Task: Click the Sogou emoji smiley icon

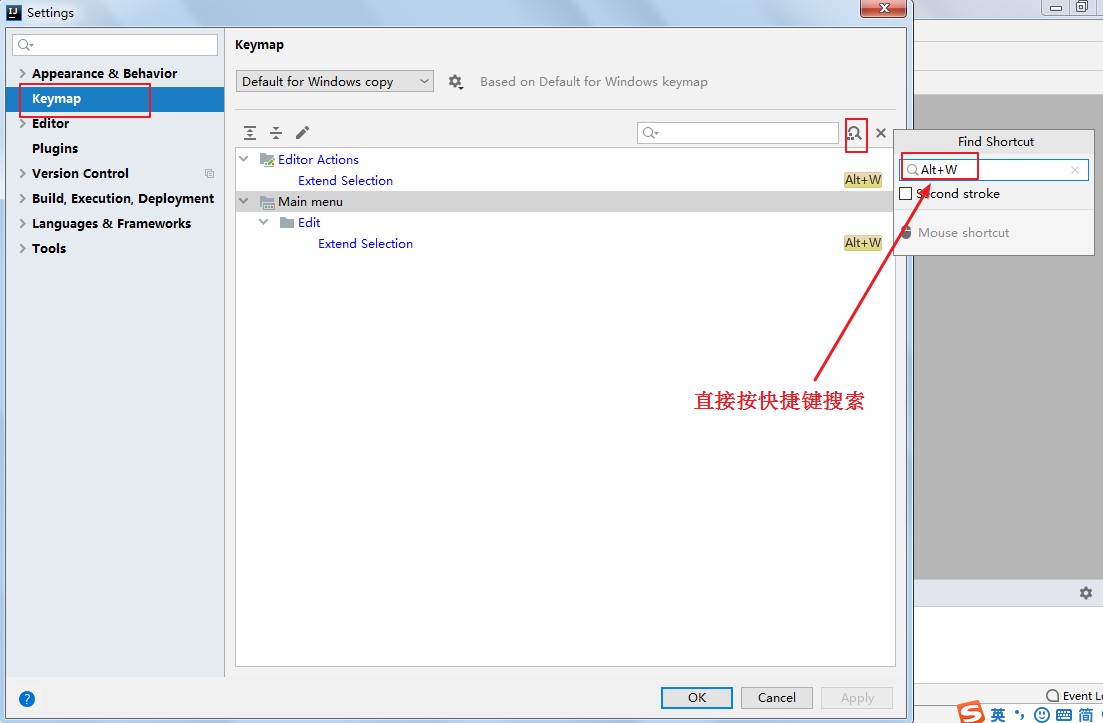Action: click(x=1042, y=715)
